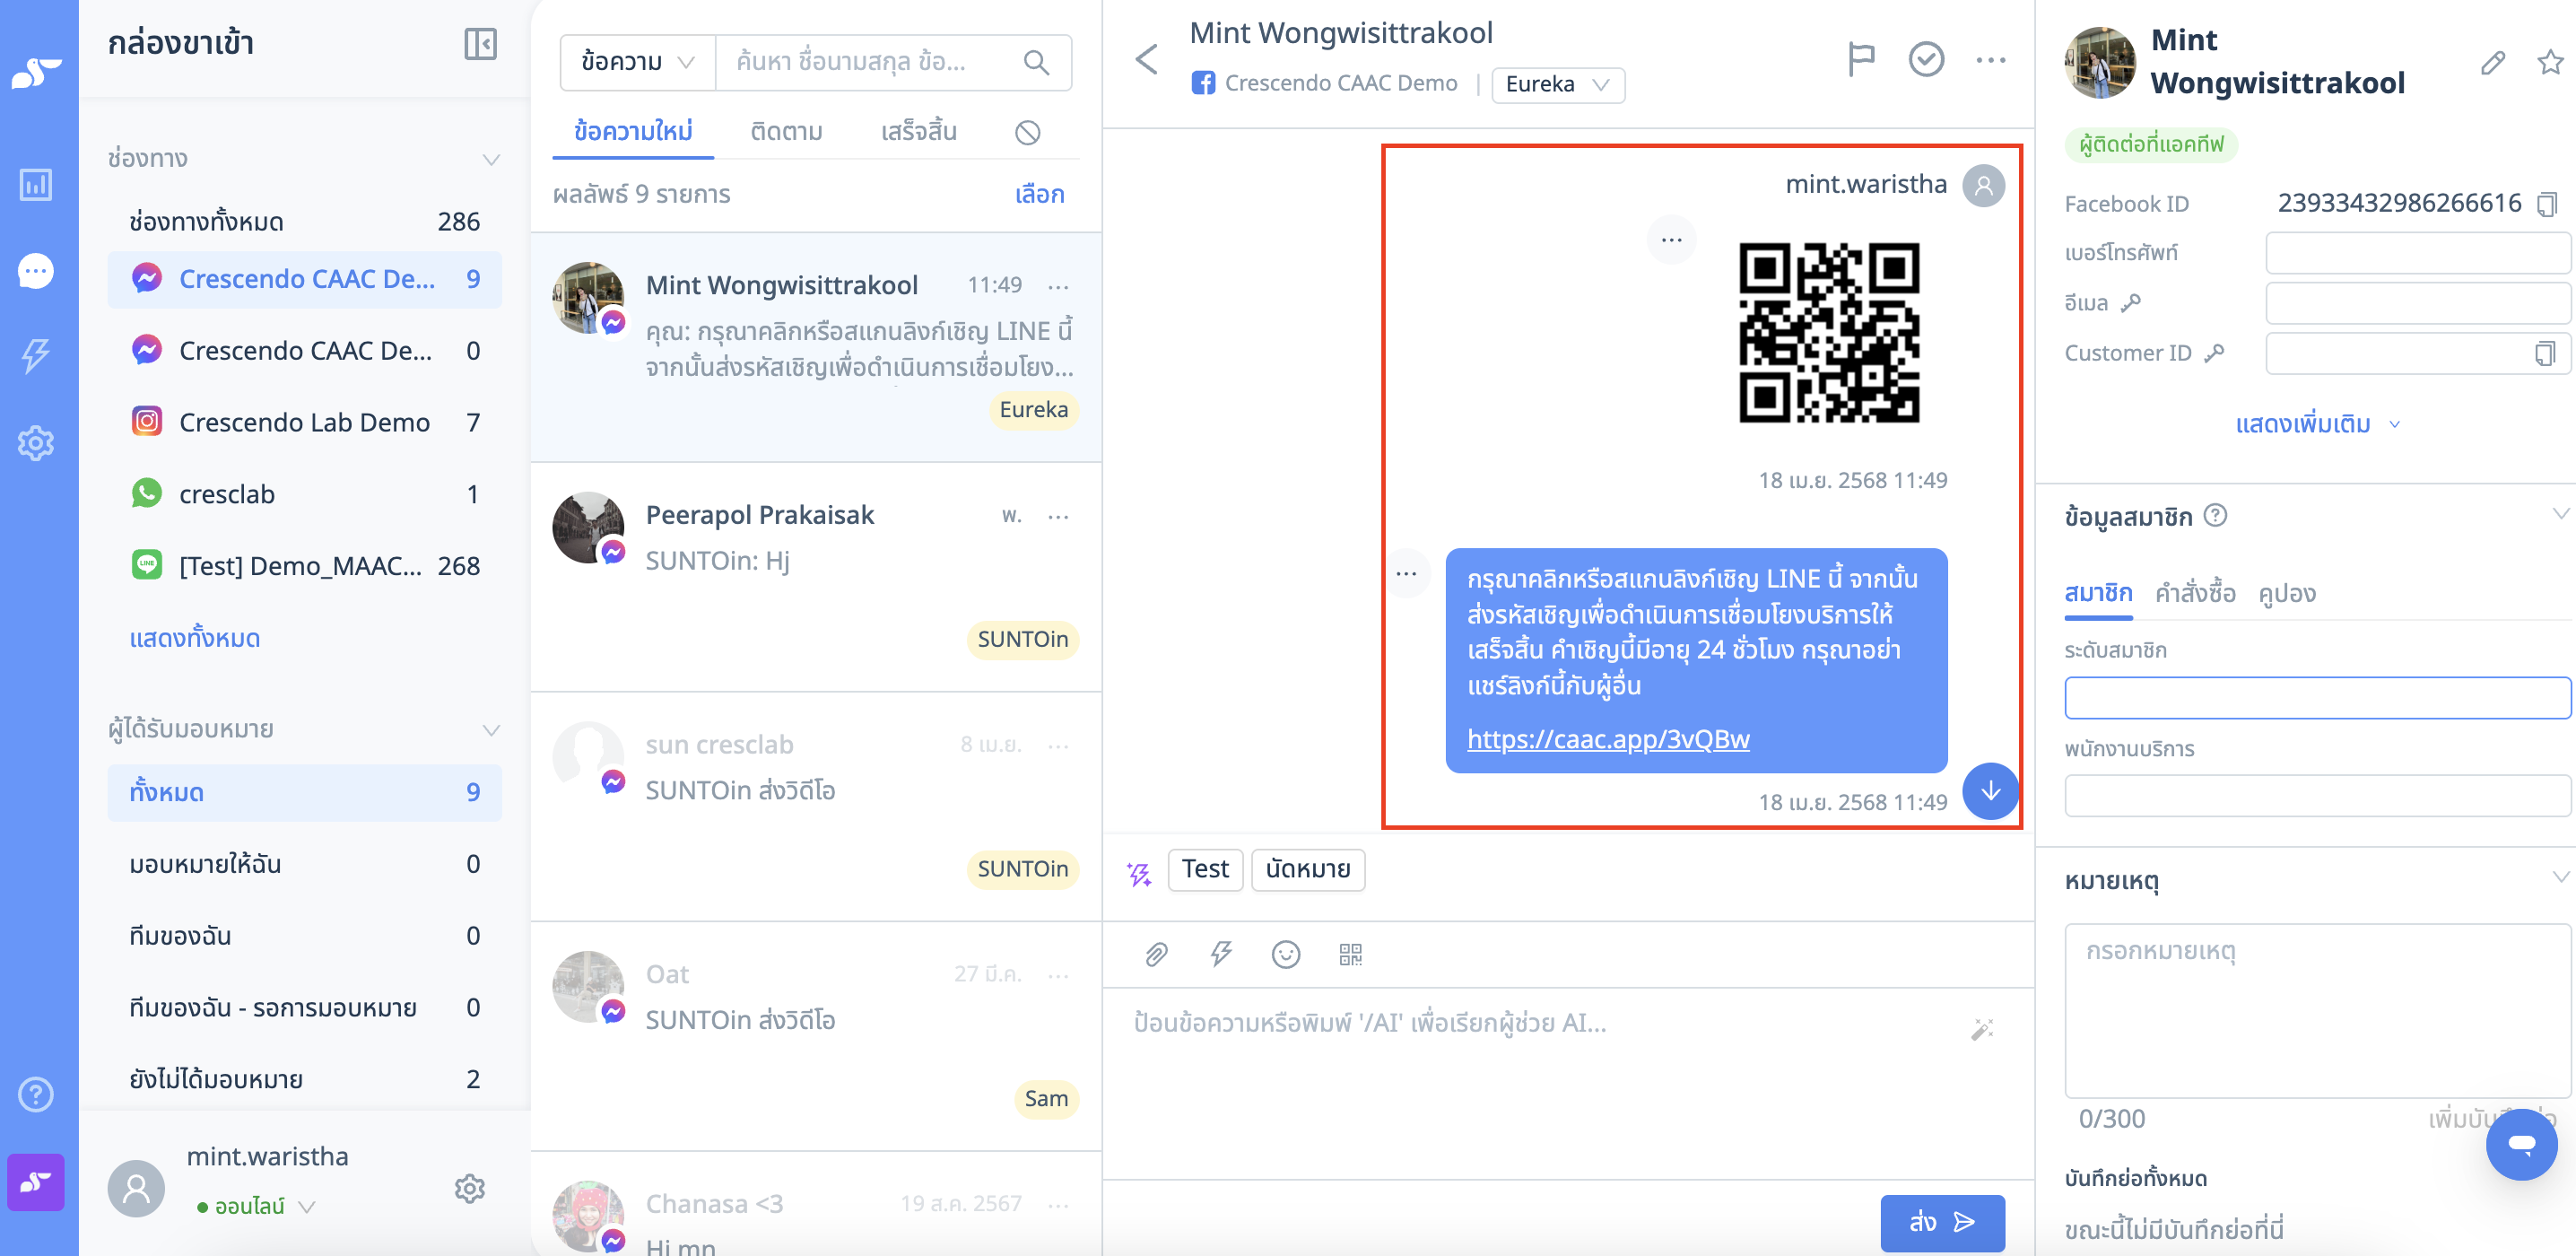Open options for the LINE invite message
Viewport: 2576px width, 1256px height.
1406,574
